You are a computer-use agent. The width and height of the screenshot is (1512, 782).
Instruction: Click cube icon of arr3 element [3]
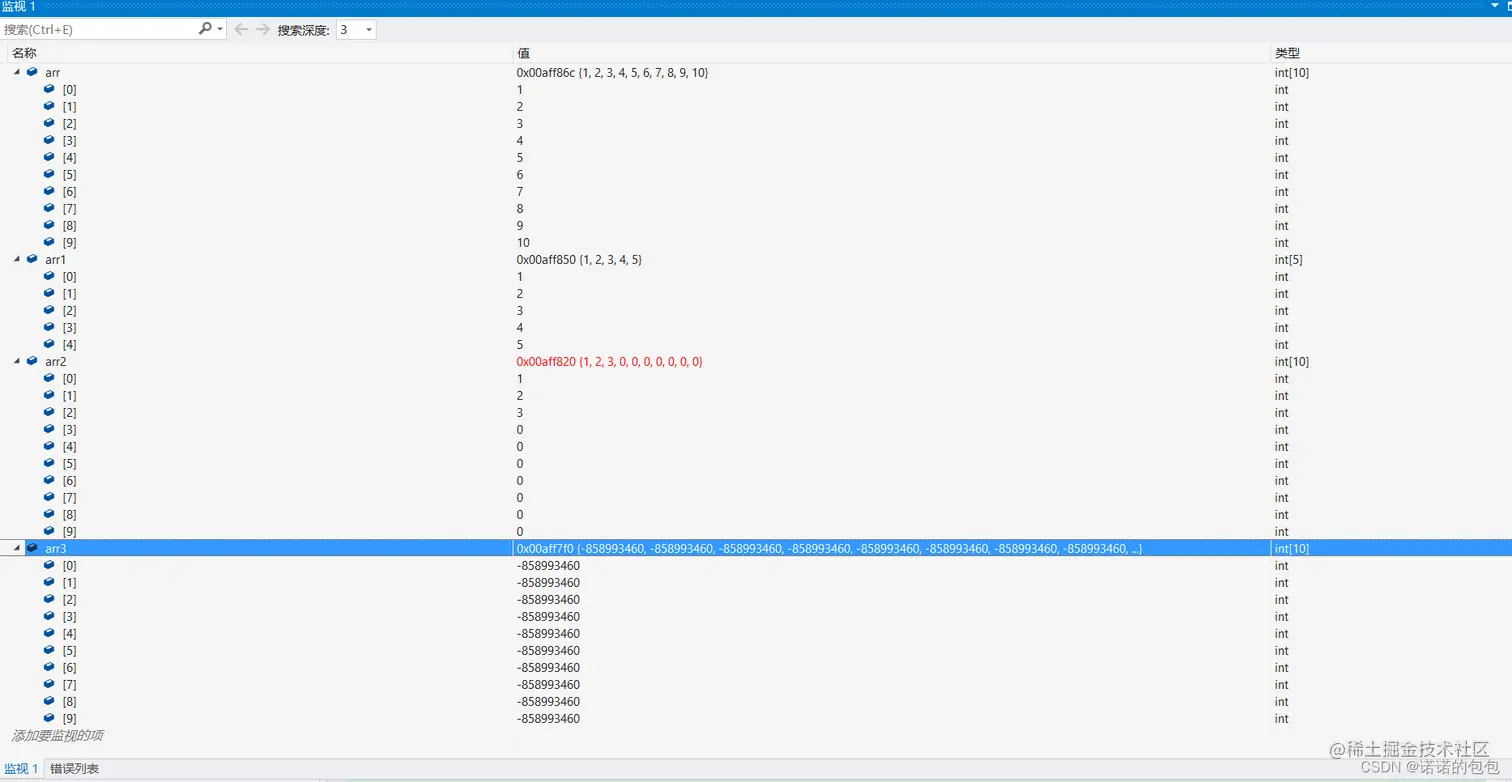pyautogui.click(x=49, y=616)
